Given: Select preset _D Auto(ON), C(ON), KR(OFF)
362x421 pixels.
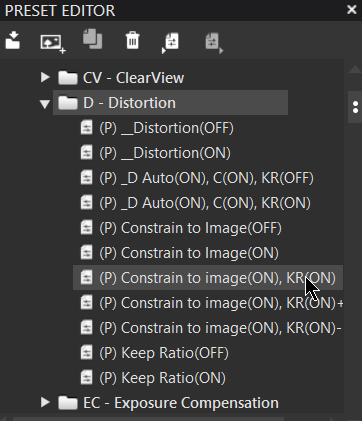Looking at the screenshot, I should point(206,178).
